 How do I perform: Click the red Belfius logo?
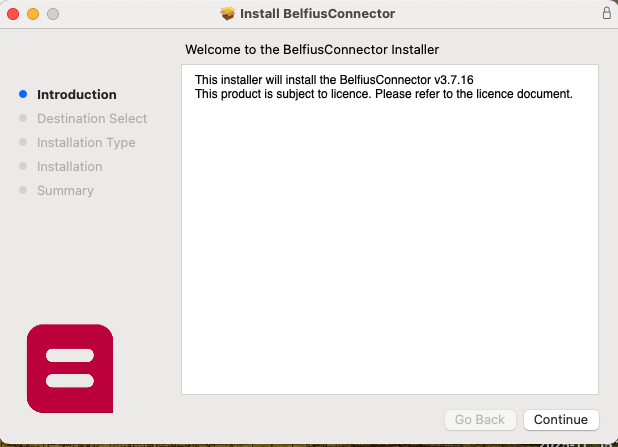point(69,368)
